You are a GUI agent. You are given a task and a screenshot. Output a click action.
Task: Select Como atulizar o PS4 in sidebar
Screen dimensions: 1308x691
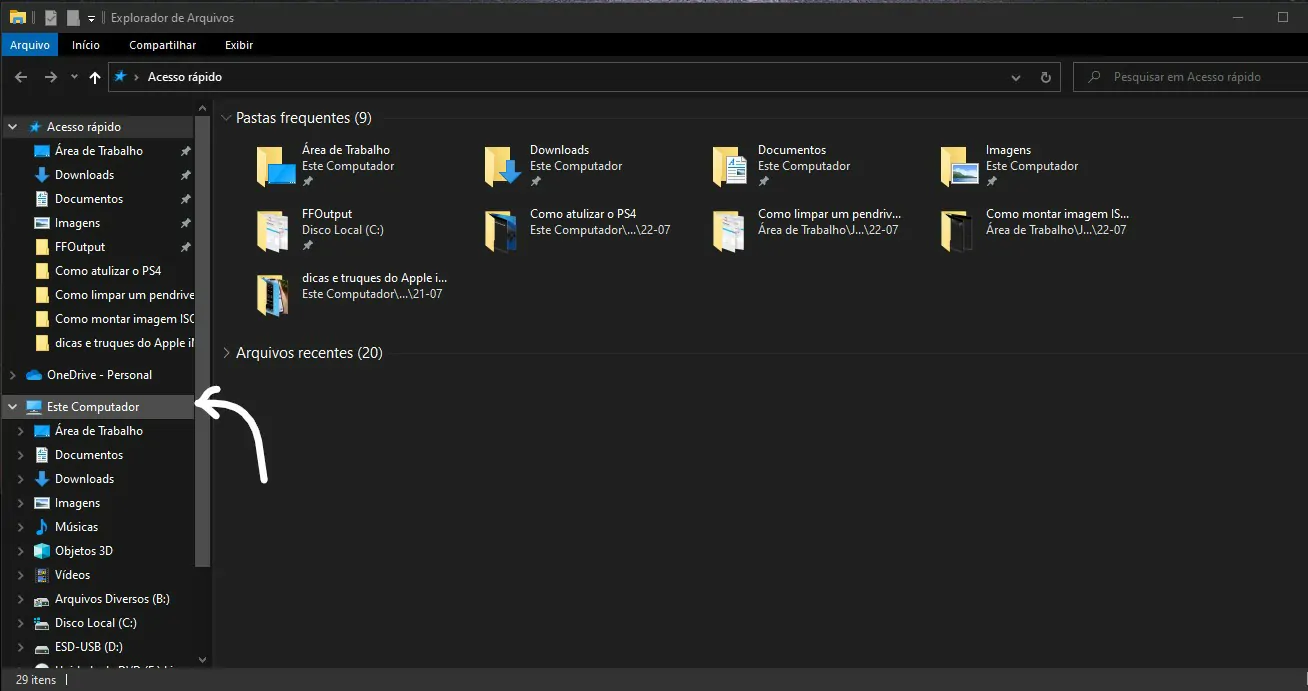108,271
